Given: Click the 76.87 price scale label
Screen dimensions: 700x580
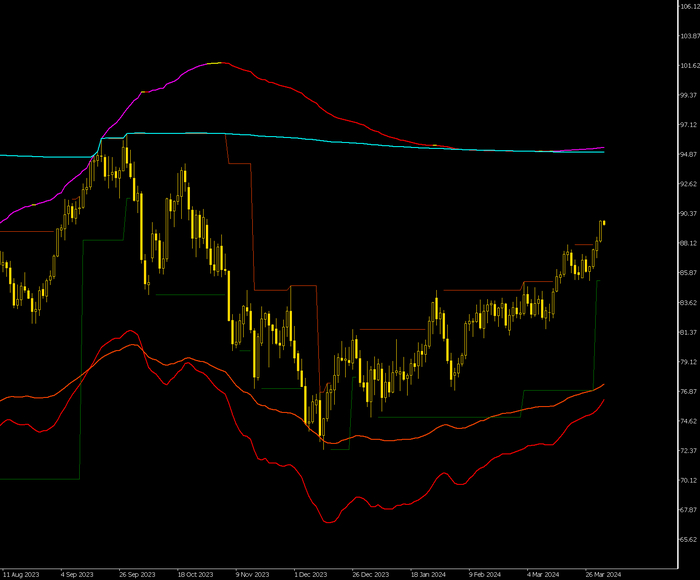Looking at the screenshot, I should click(x=690, y=392).
